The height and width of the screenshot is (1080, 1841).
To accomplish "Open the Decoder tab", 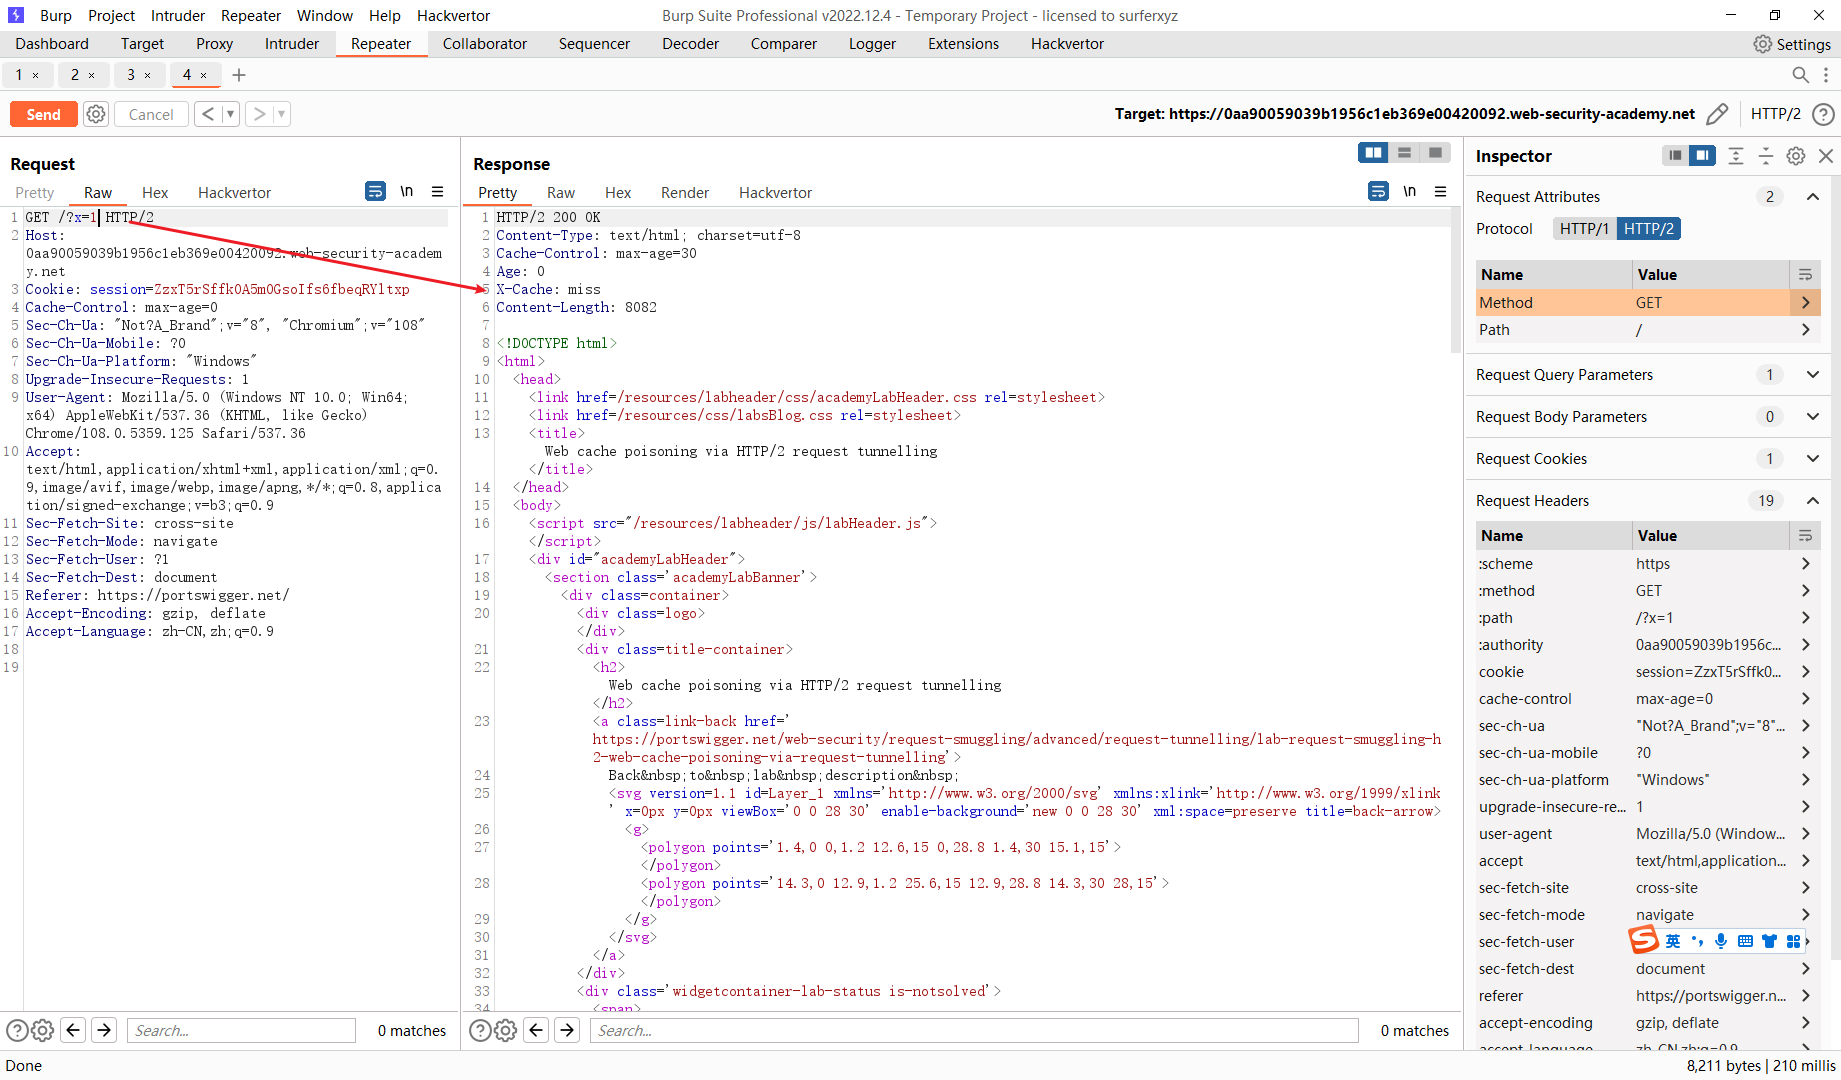I will pyautogui.click(x=690, y=44).
